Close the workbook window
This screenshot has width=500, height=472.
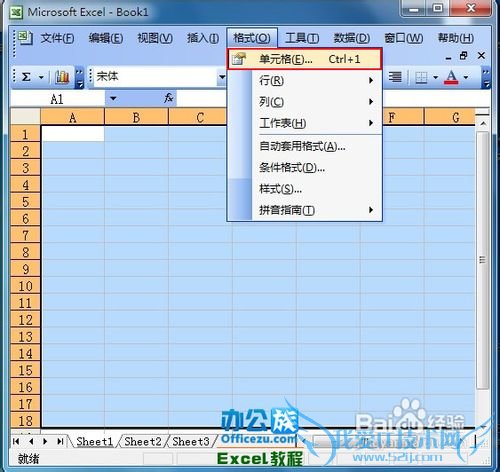pyautogui.click(x=481, y=55)
